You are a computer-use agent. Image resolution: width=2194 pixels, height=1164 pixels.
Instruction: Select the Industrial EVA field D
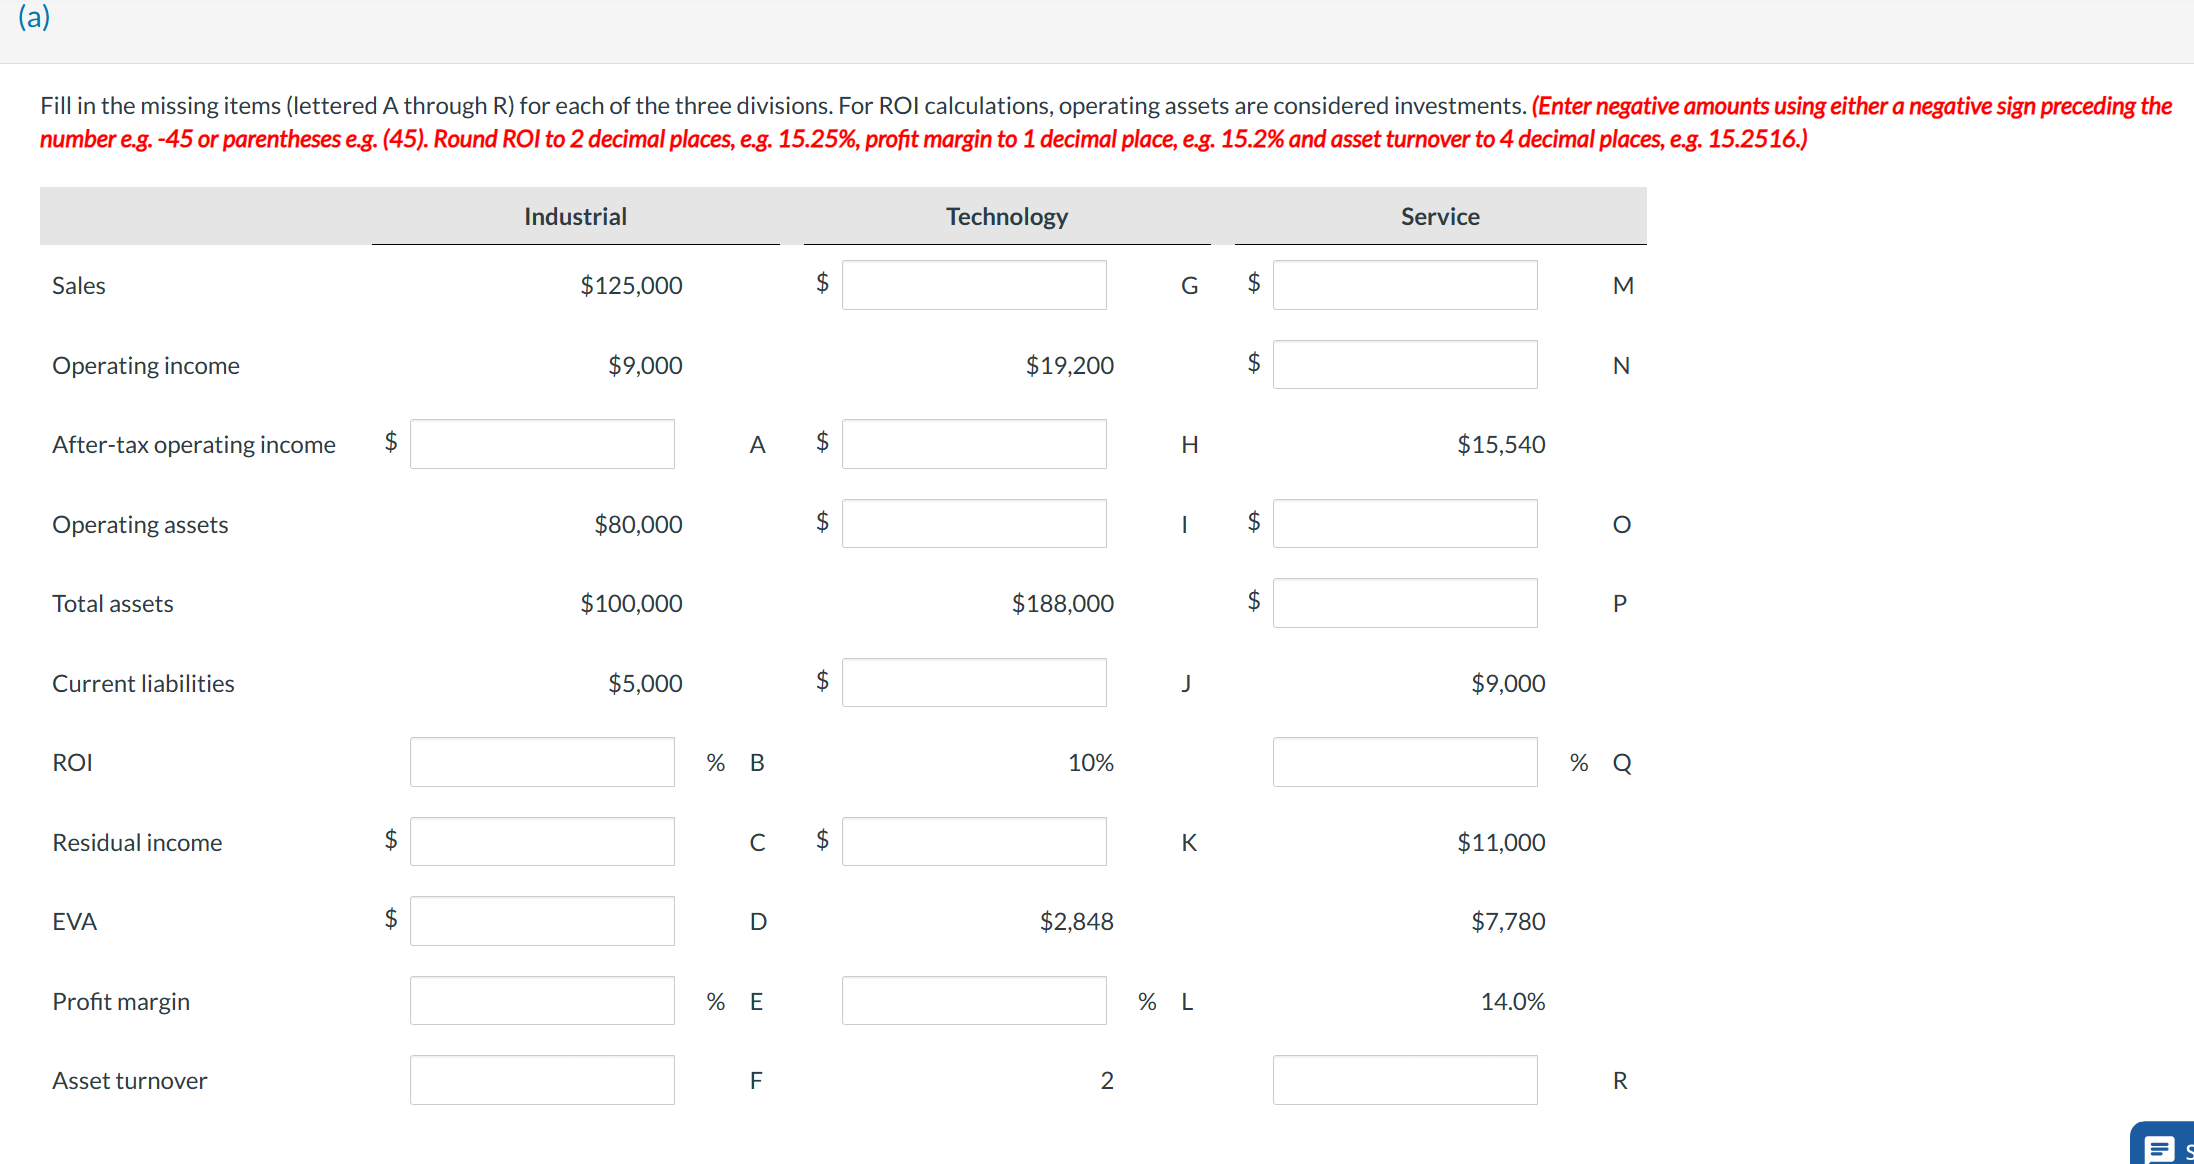pos(542,921)
